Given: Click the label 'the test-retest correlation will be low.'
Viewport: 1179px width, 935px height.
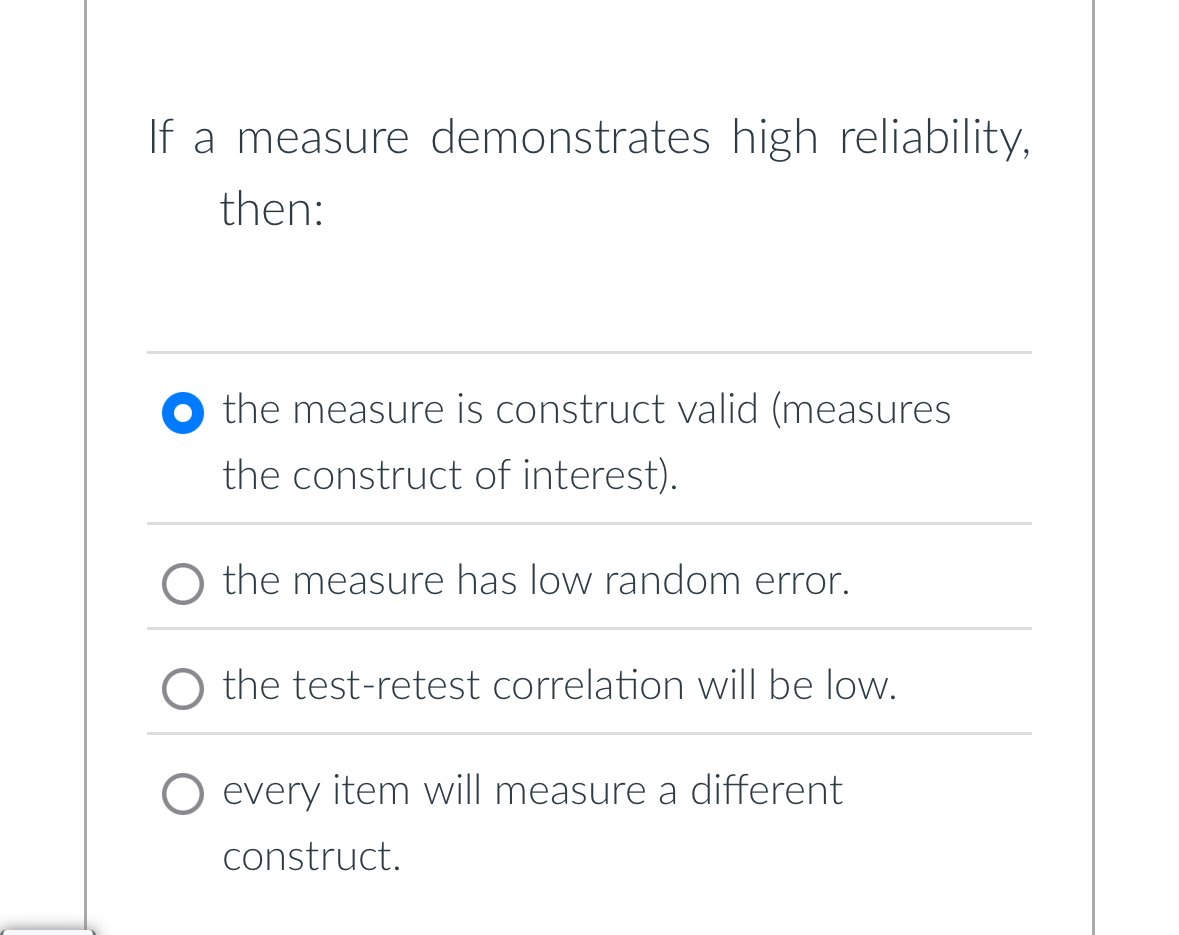Looking at the screenshot, I should [x=560, y=685].
